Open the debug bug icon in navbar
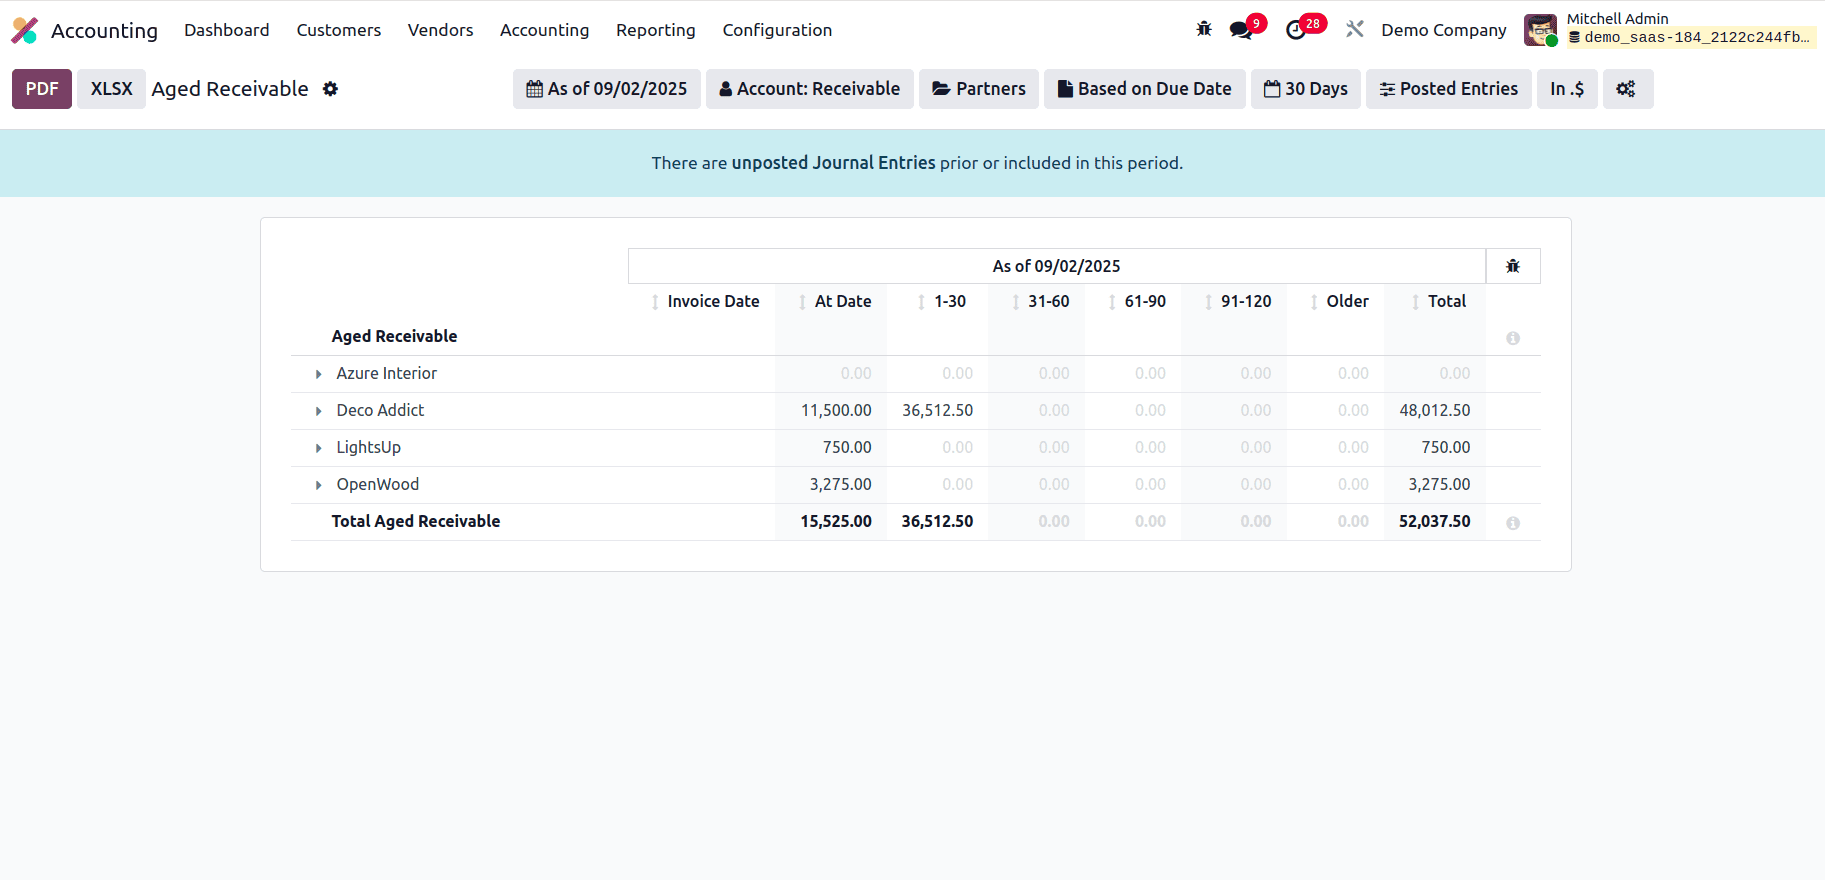Image resolution: width=1825 pixels, height=880 pixels. tap(1204, 29)
